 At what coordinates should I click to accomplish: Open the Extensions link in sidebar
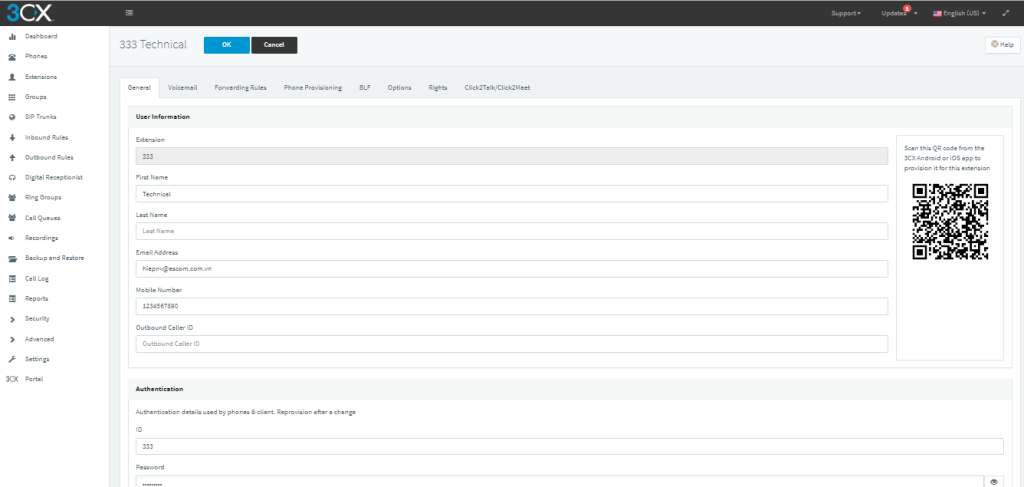tap(41, 77)
